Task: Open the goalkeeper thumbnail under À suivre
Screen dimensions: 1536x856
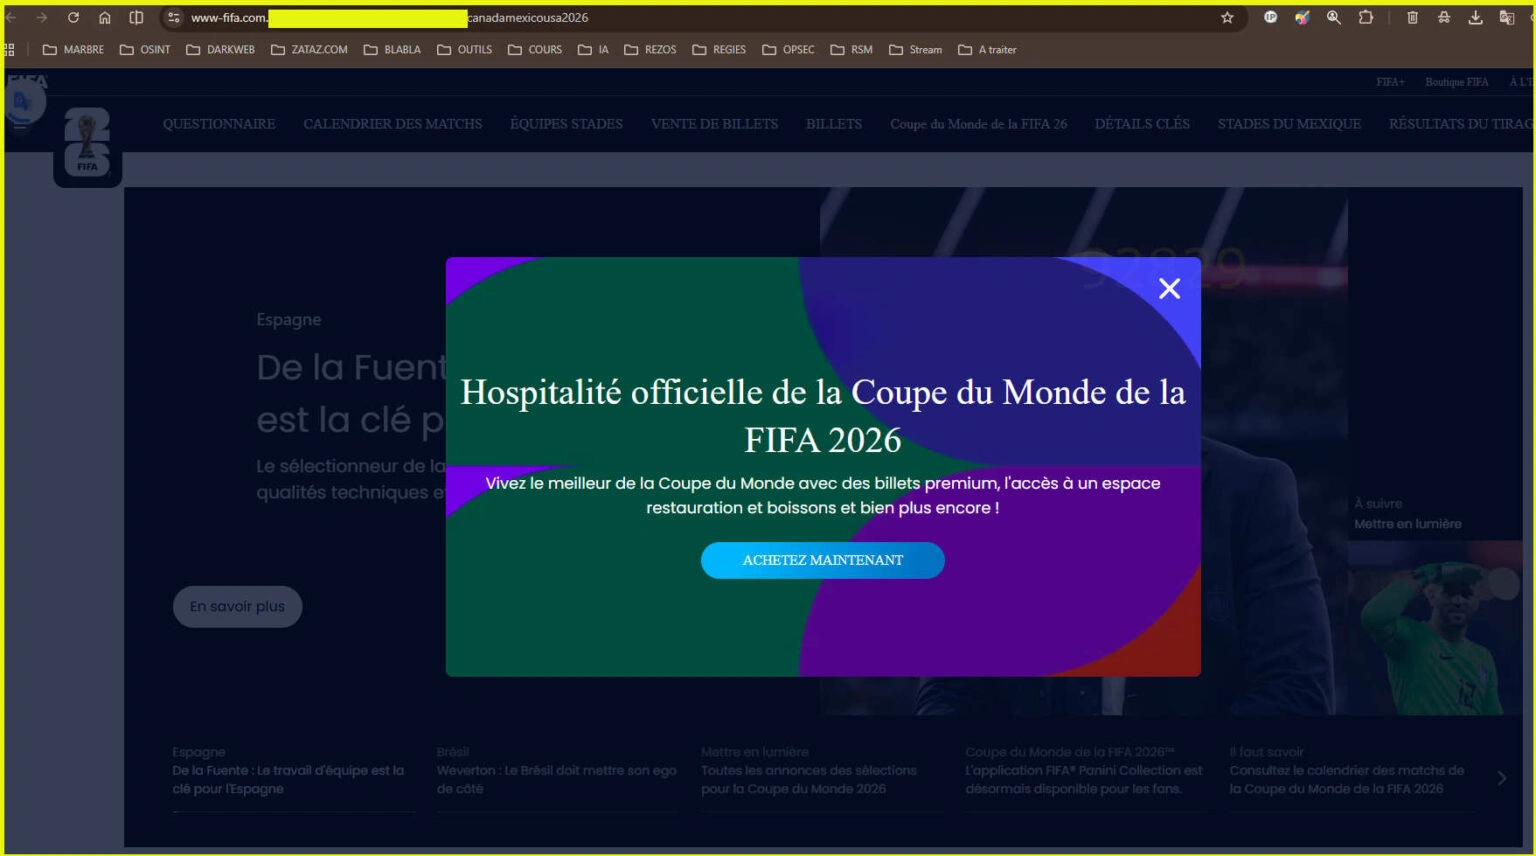Action: pyautogui.click(x=1435, y=628)
